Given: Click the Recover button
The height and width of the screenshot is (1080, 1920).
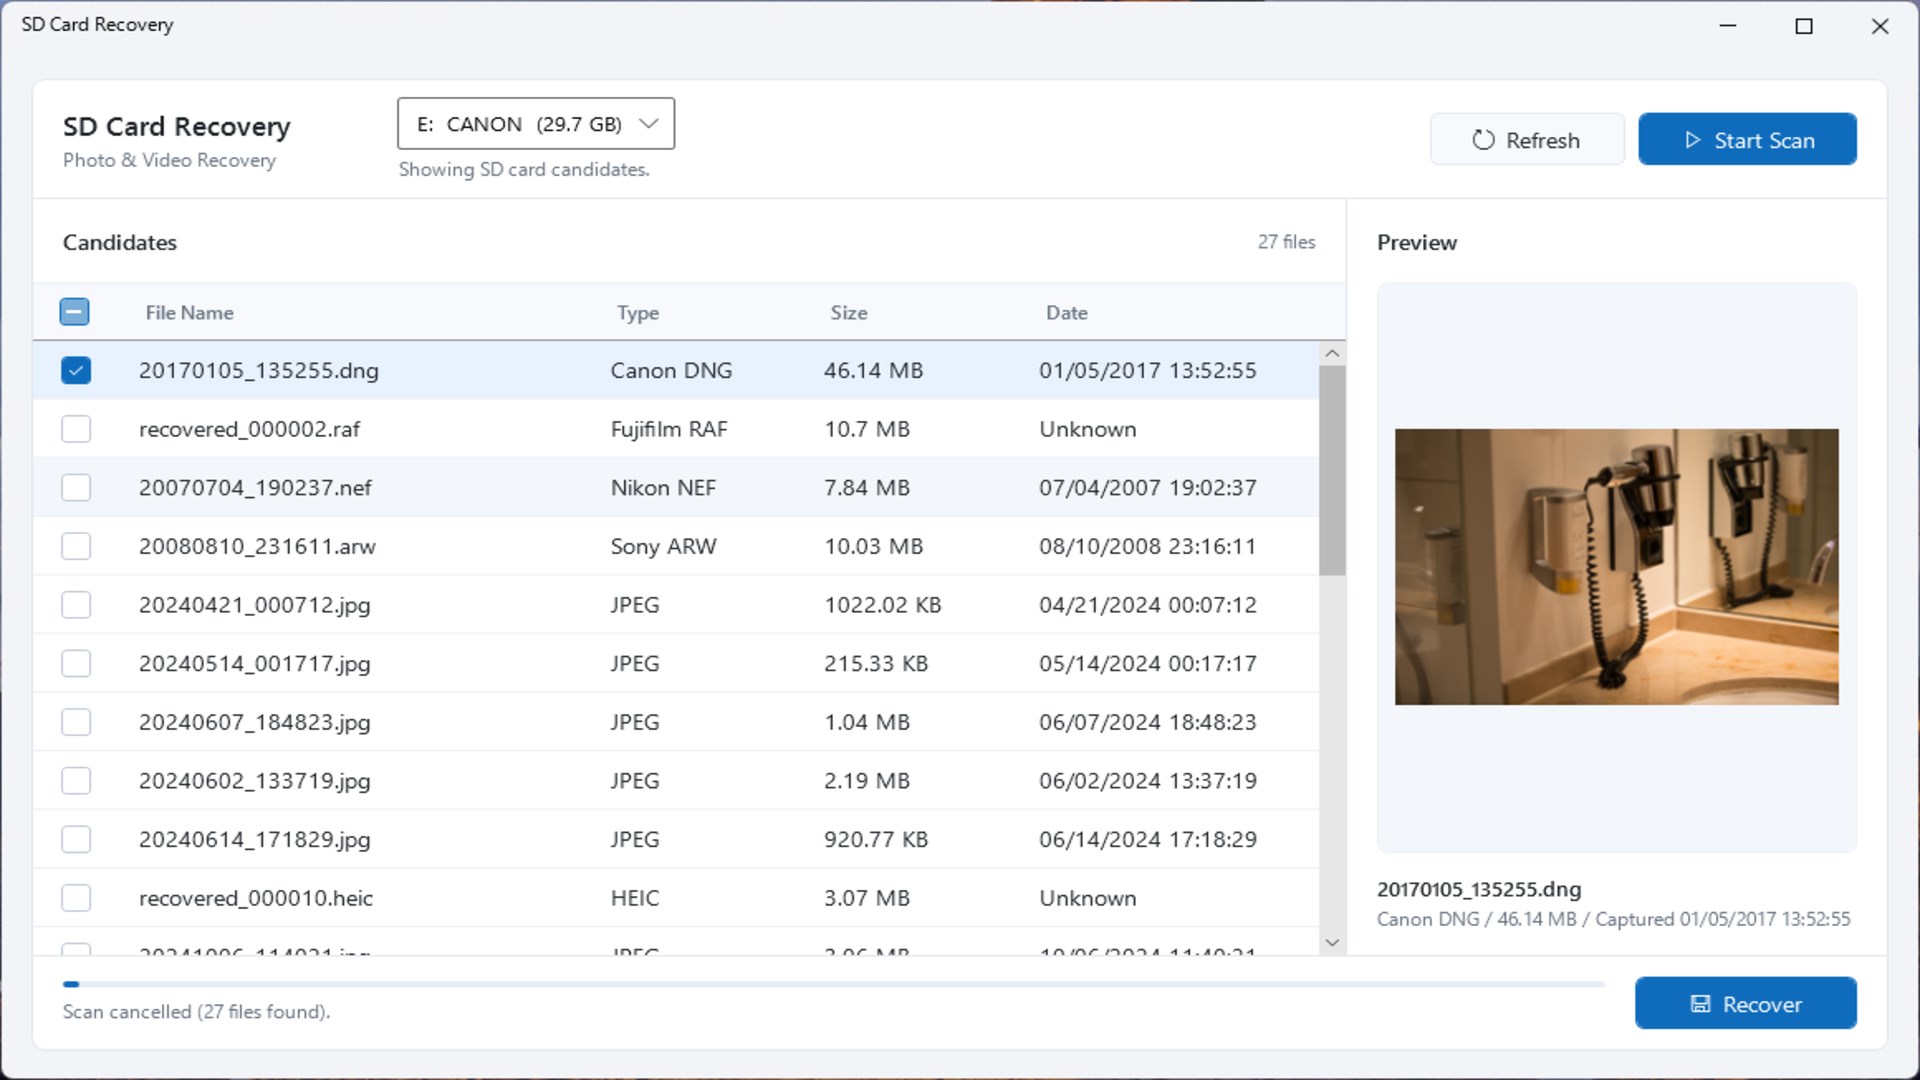Looking at the screenshot, I should [1746, 1003].
